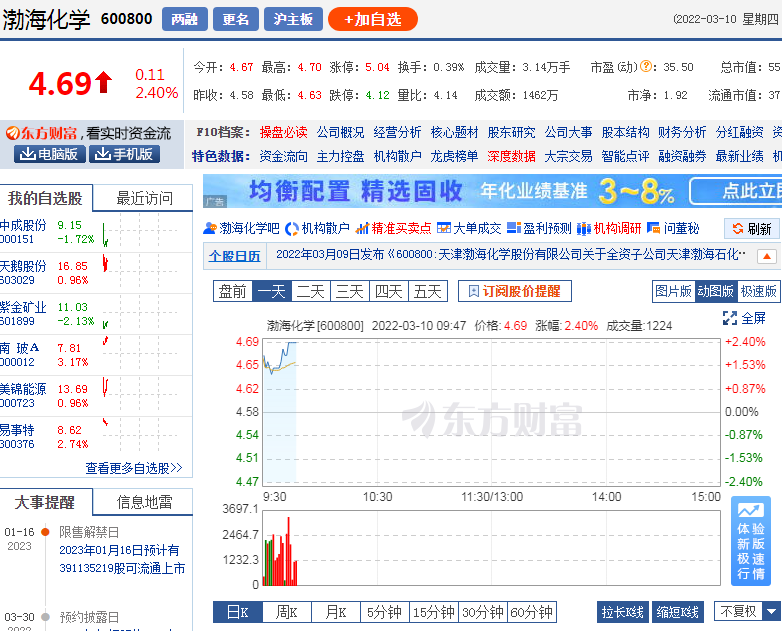The height and width of the screenshot is (631, 782).
Task: Switch to 信息地雷 tab
Action: click(144, 502)
